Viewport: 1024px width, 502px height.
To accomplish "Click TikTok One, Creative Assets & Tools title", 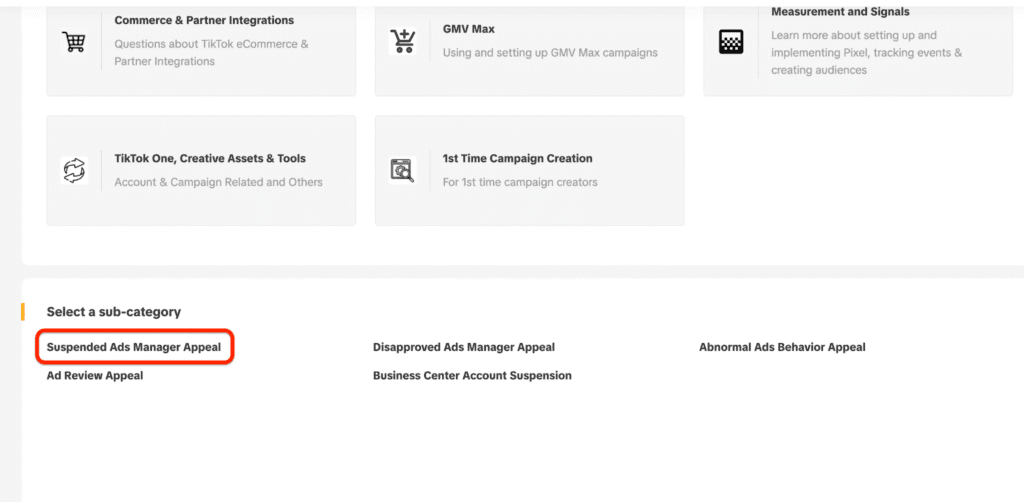I will click(x=210, y=158).
